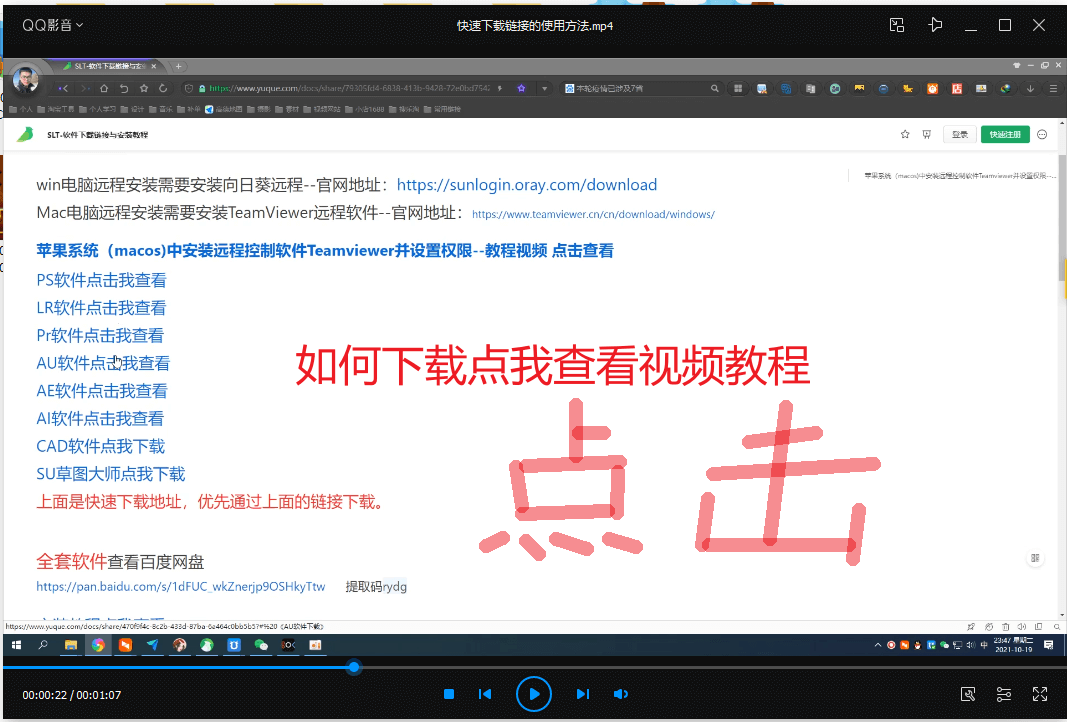This screenshot has height=722, width=1067.
Task: Click the 提取码rydg text in video
Action: pyautogui.click(x=376, y=587)
